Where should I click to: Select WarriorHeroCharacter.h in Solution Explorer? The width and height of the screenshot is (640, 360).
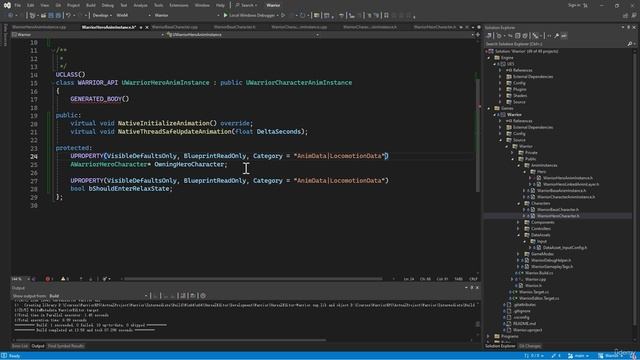(x=558, y=216)
